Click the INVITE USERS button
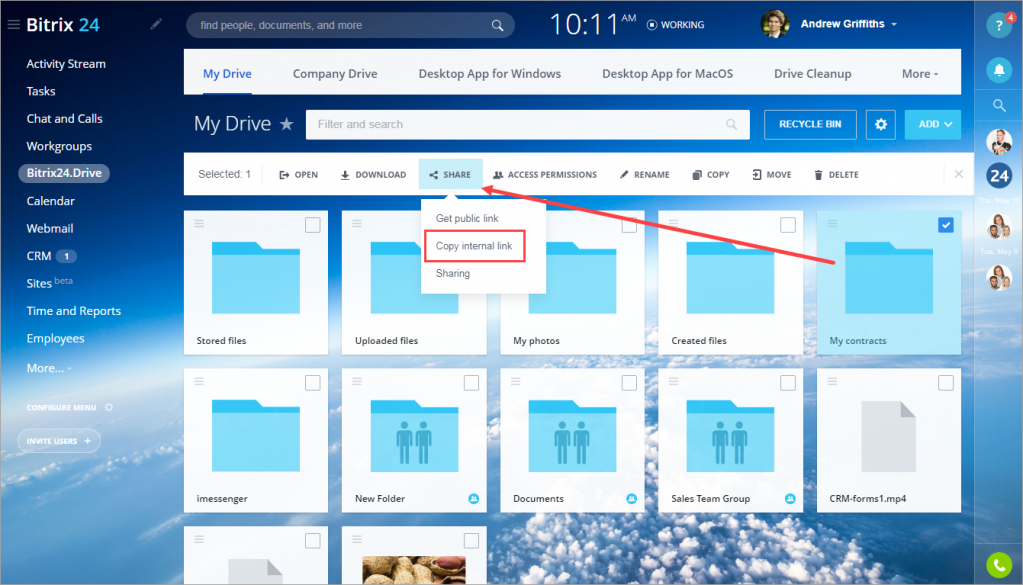The width and height of the screenshot is (1023, 585). click(x=59, y=441)
